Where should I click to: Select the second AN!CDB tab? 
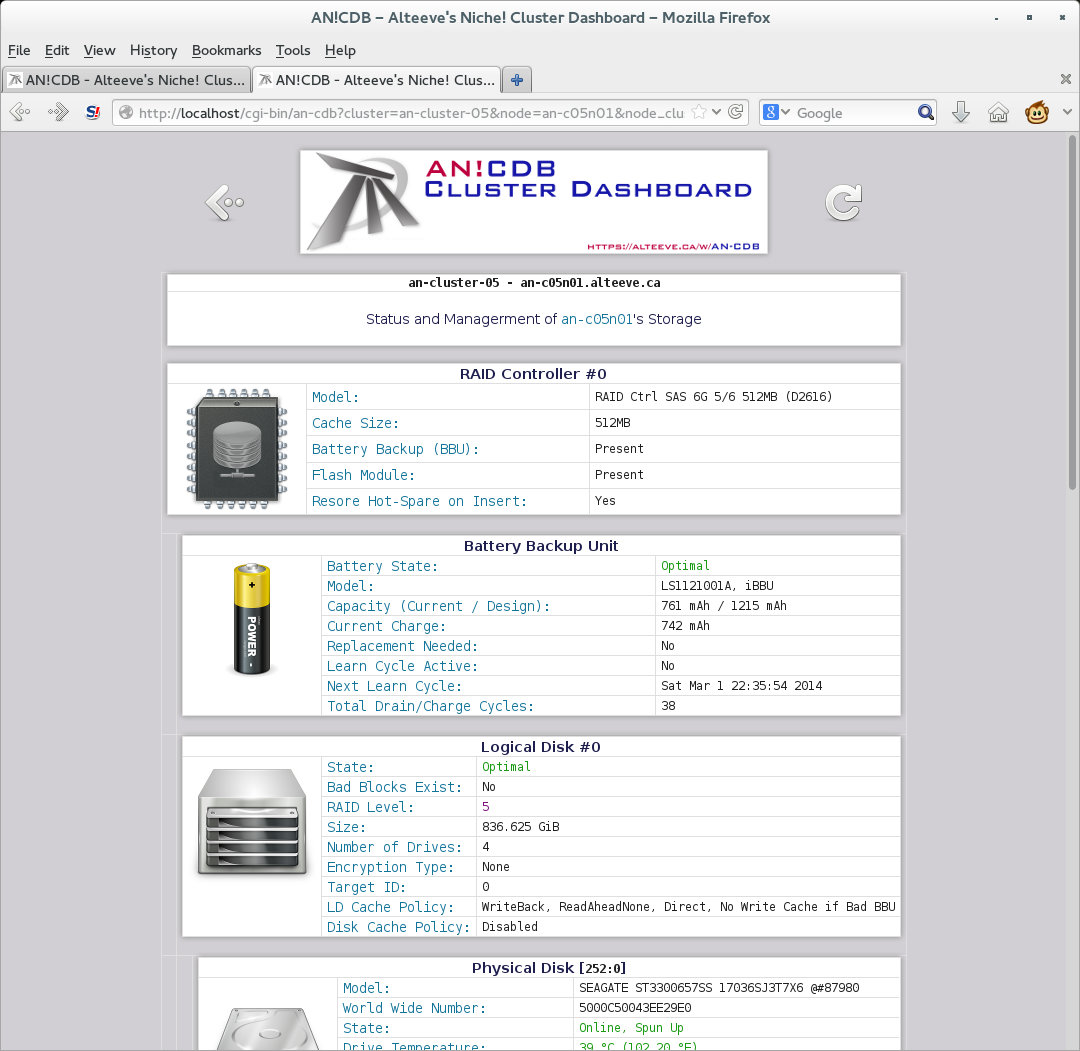(x=377, y=80)
